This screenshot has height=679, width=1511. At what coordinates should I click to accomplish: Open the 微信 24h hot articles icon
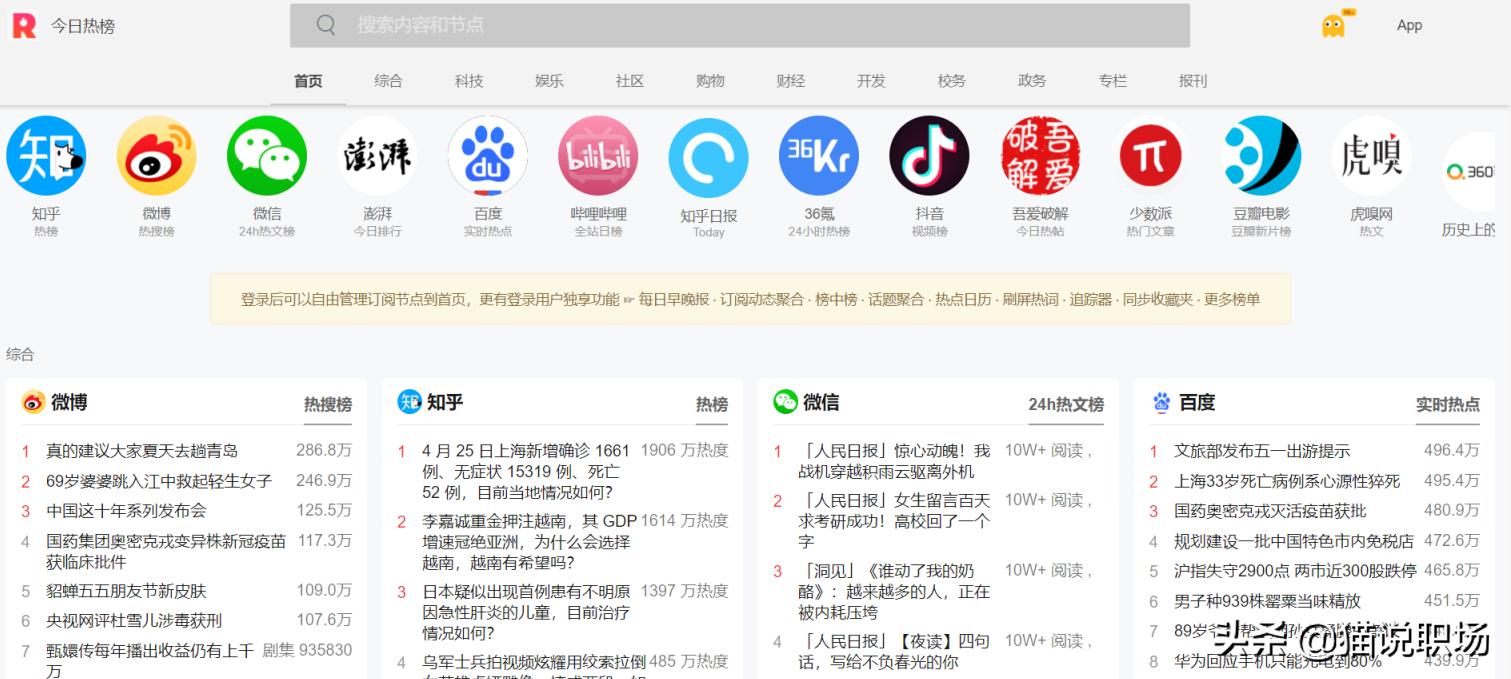267,155
